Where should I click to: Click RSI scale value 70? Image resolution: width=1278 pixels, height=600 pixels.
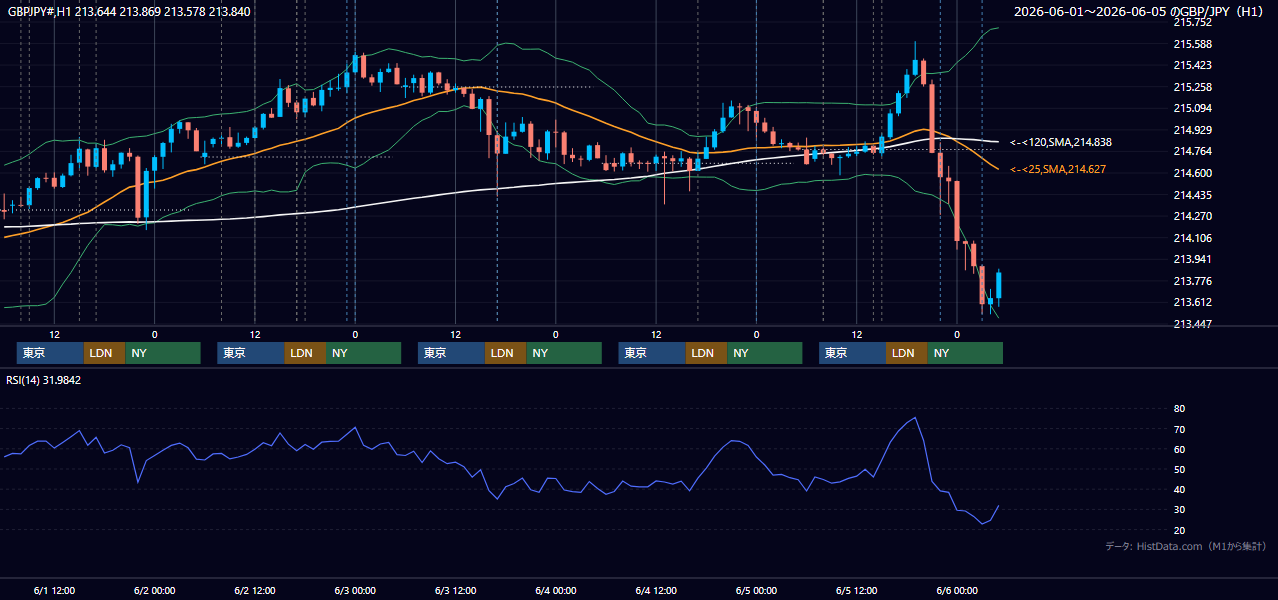1179,429
